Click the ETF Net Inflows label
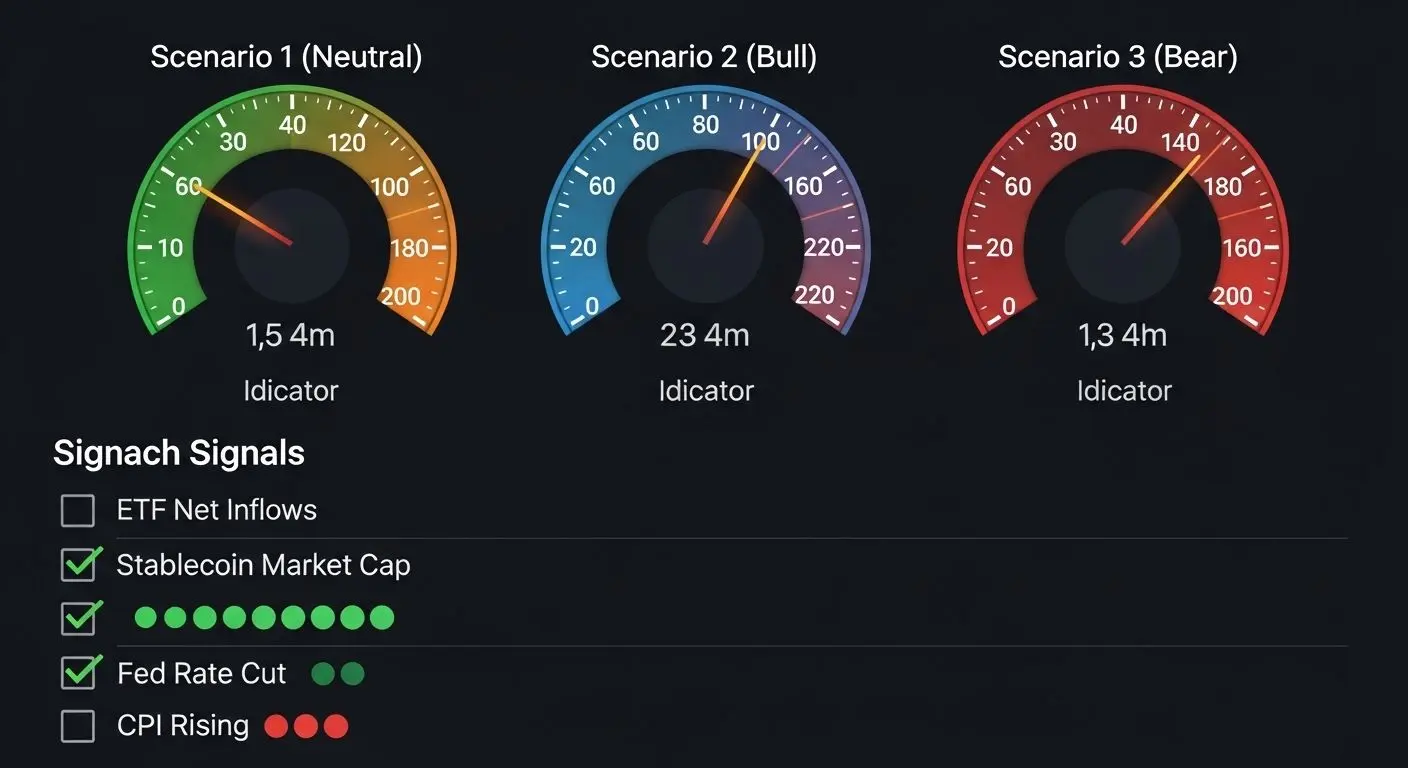Viewport: 1408px width, 768px height. (216, 510)
